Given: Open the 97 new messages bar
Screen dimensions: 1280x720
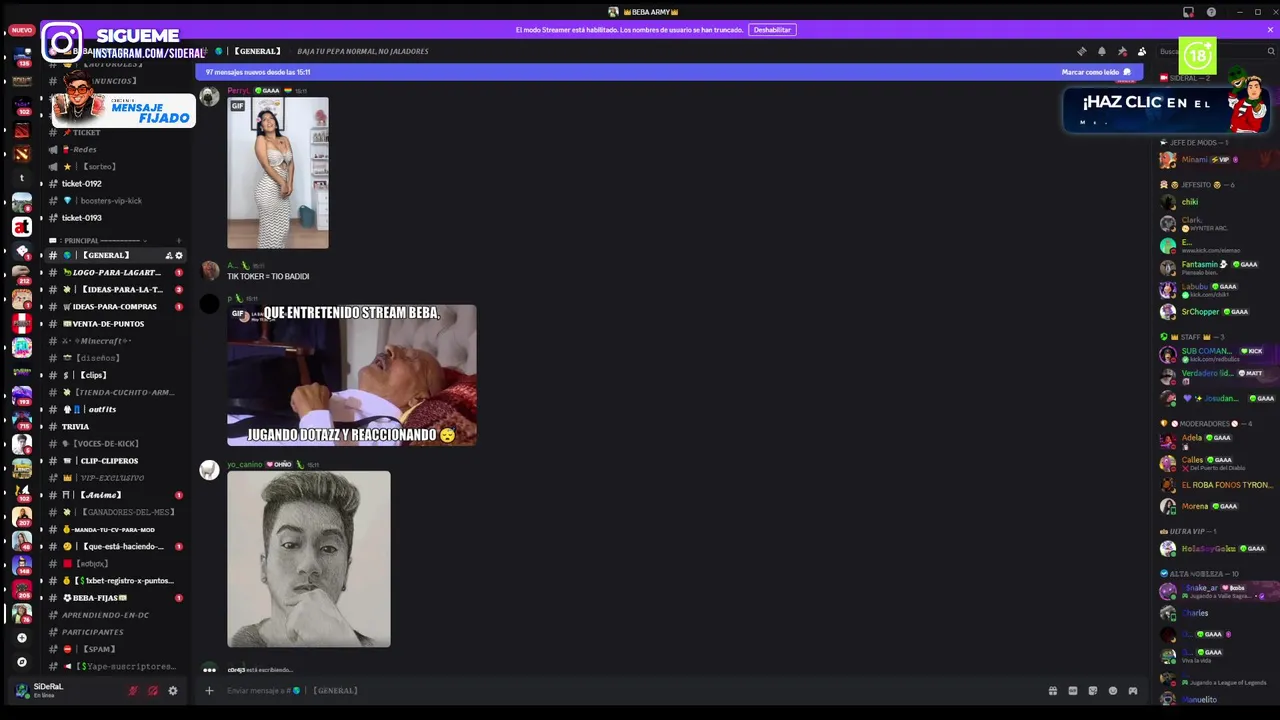Looking at the screenshot, I should pyautogui.click(x=670, y=72).
